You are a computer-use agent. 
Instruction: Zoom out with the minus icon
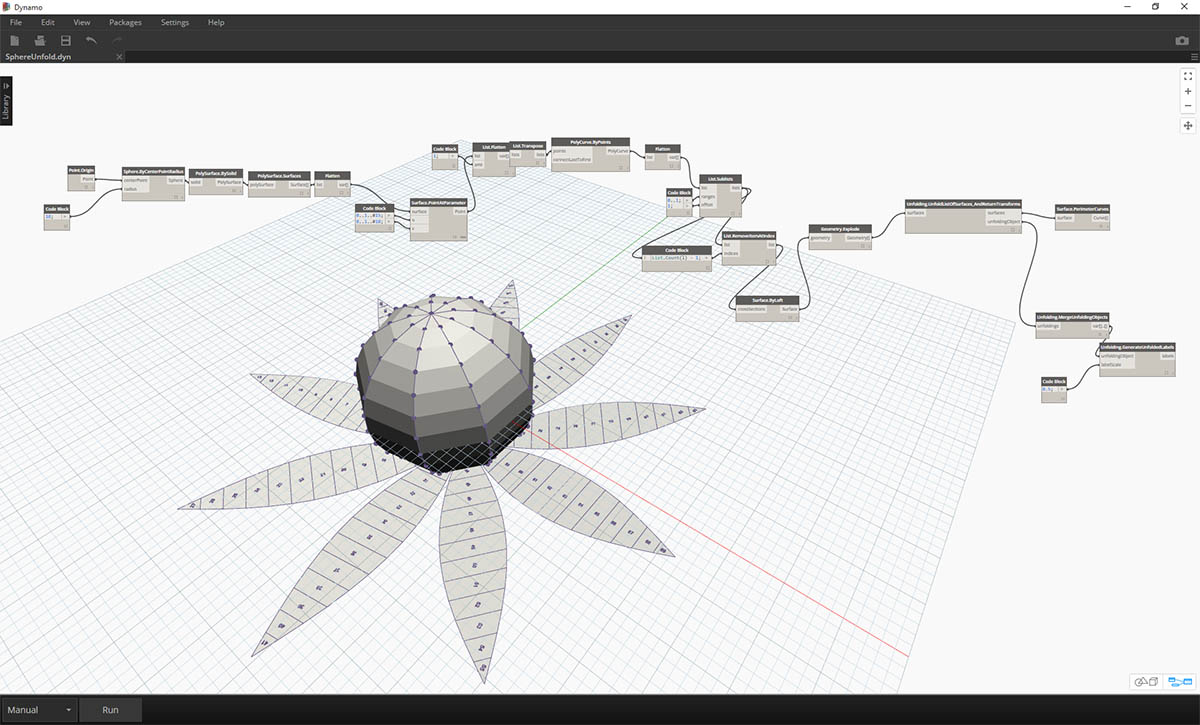click(x=1188, y=105)
